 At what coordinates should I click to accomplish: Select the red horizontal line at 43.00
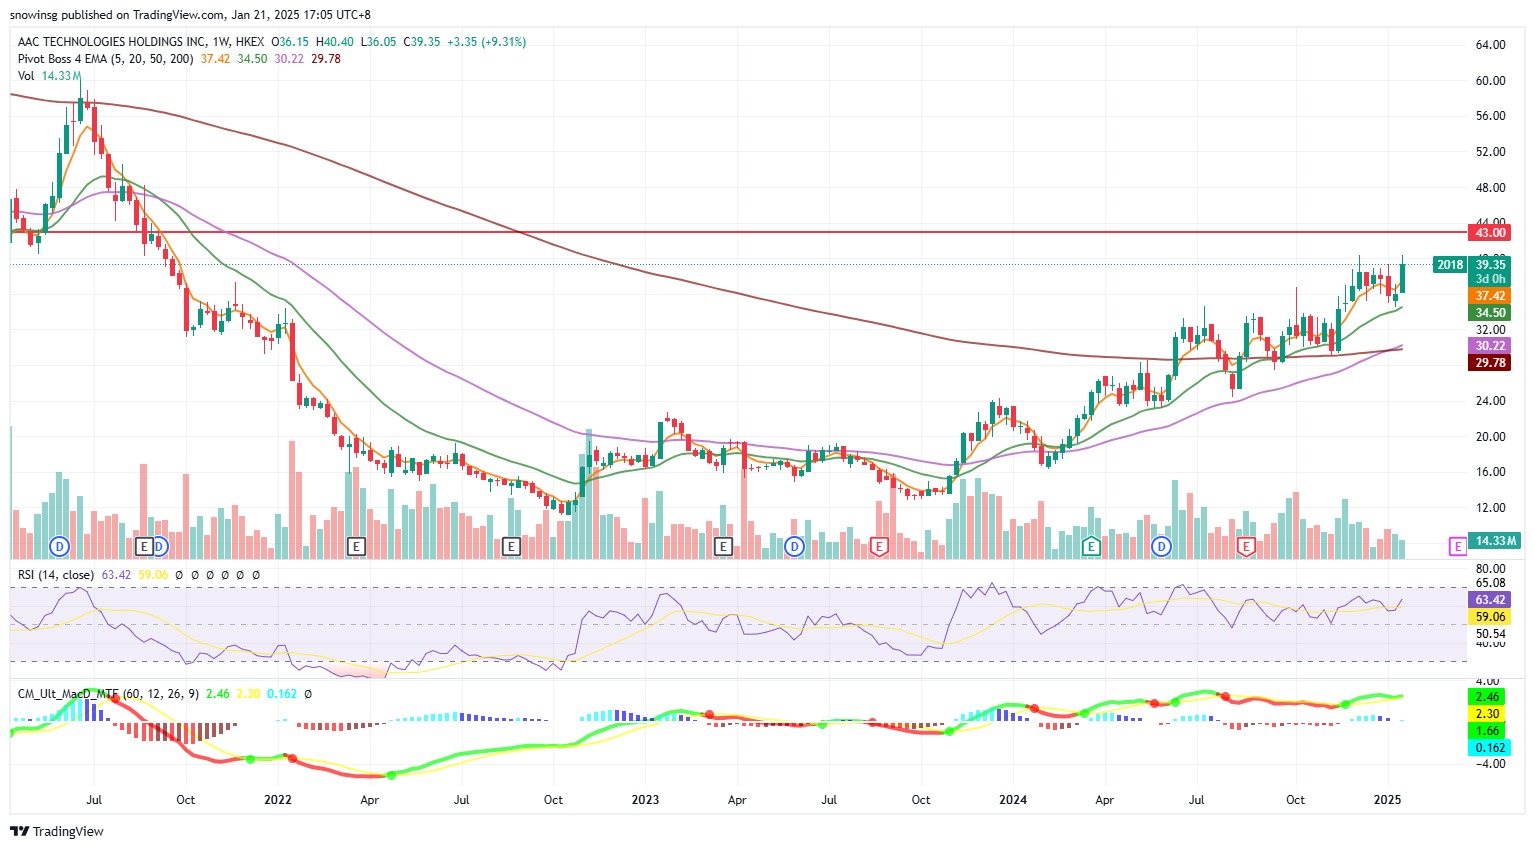[x=738, y=232]
